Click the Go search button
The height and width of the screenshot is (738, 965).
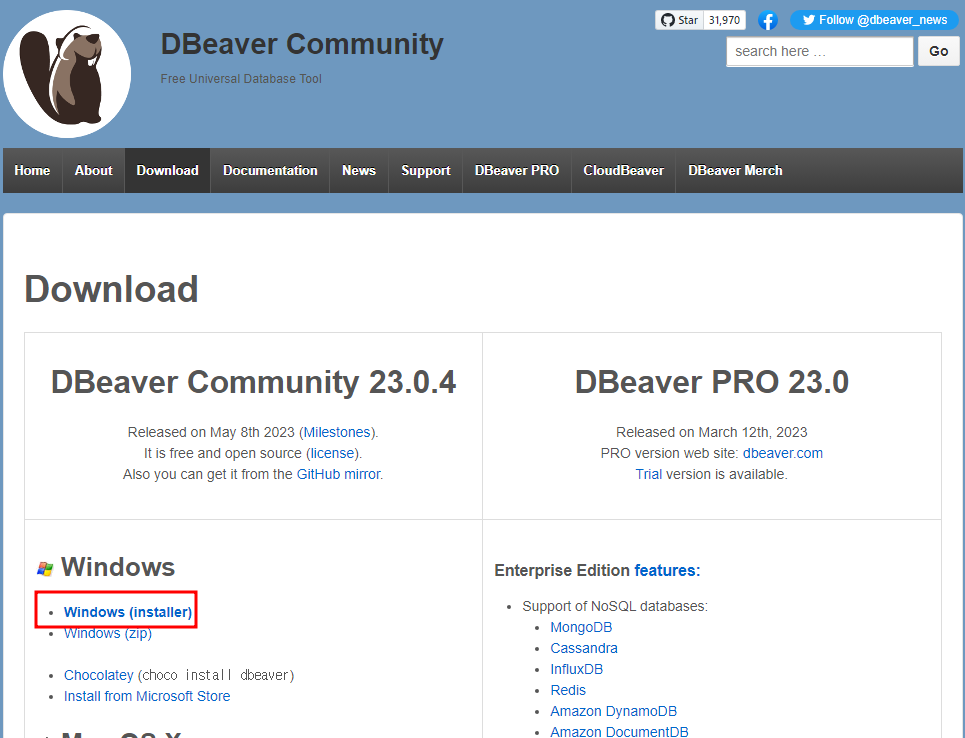(939, 51)
